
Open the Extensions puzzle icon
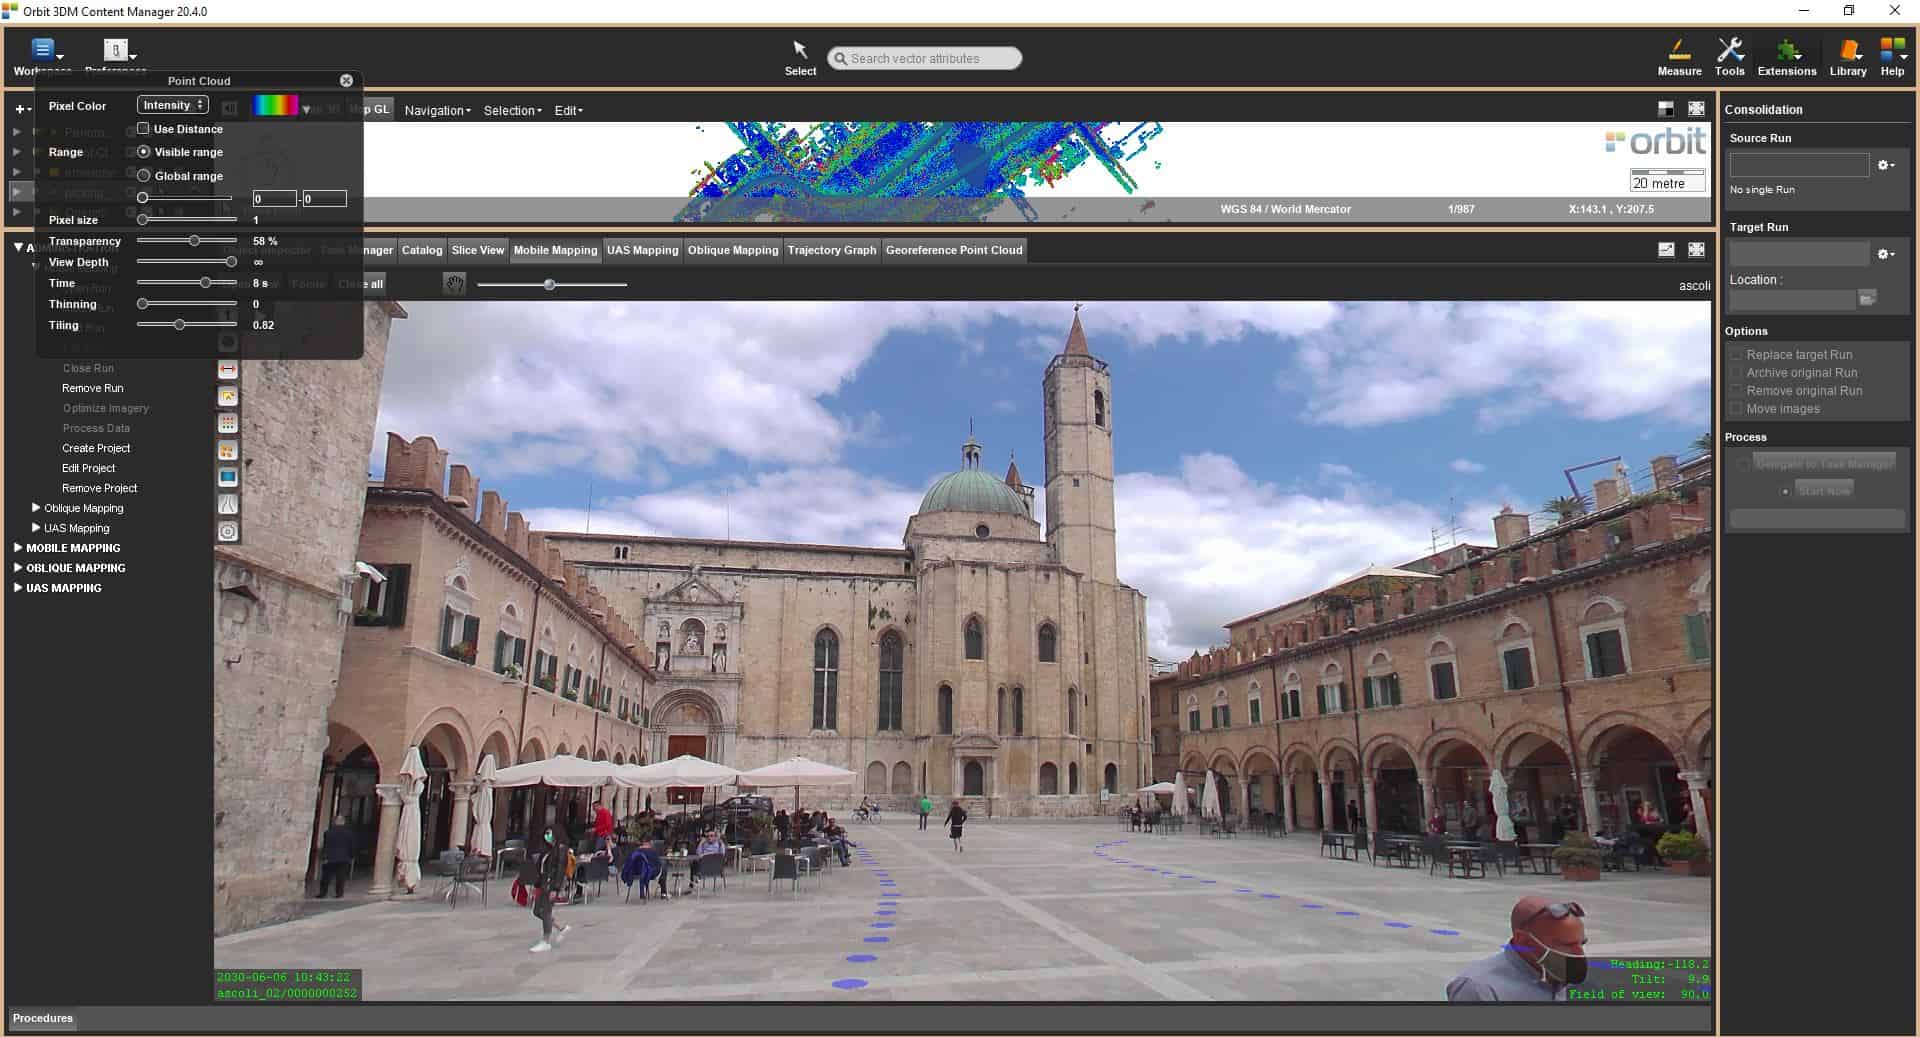(x=1786, y=51)
